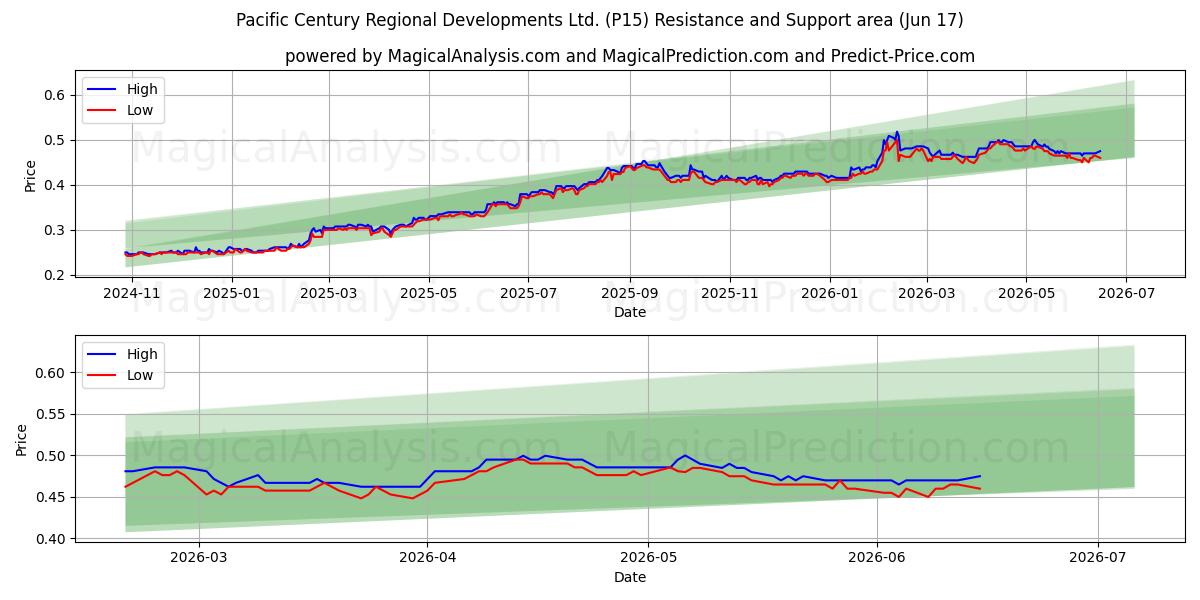
Task: Click the 2026-06 date label on bottom chart
Action: pyautogui.click(x=877, y=558)
